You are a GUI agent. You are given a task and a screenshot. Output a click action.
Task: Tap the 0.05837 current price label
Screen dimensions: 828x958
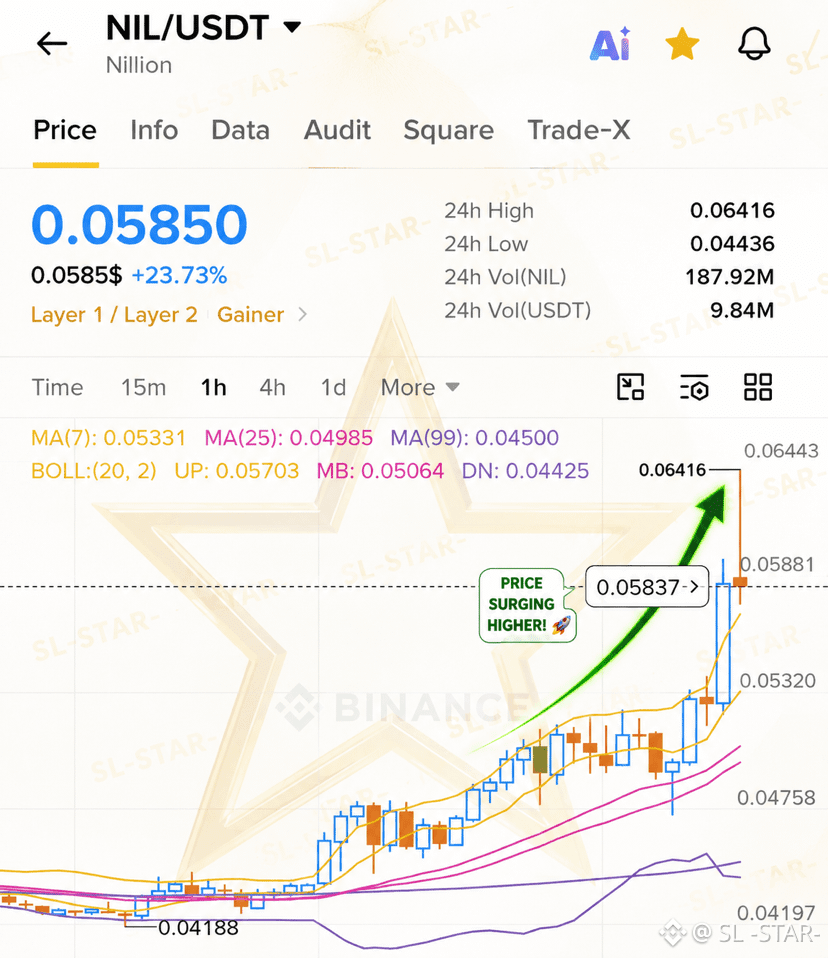(647, 587)
